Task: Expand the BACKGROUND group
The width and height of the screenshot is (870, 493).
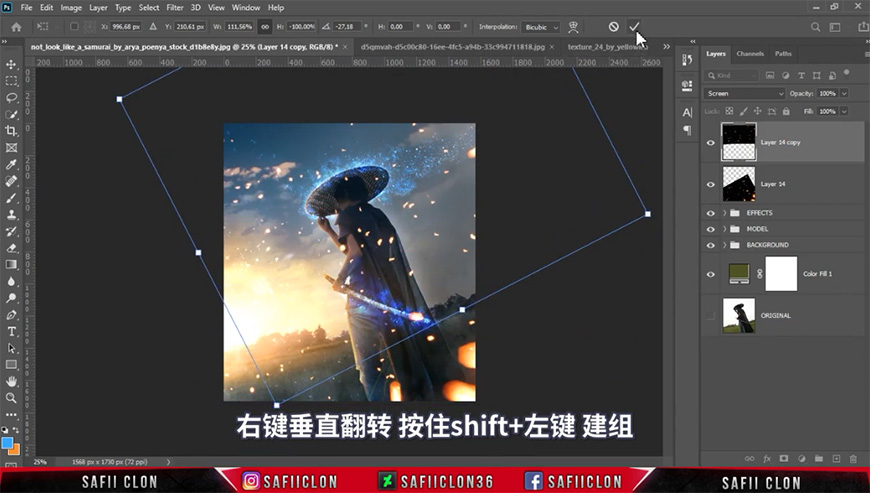Action: 725,245
